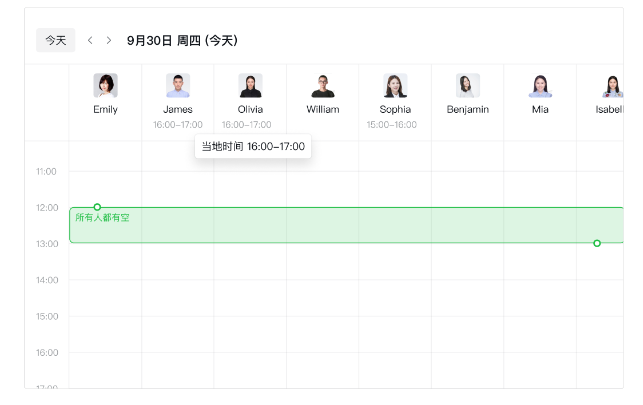The image size is (643, 405).
Task: Click James's avatar photo
Action: (x=178, y=86)
